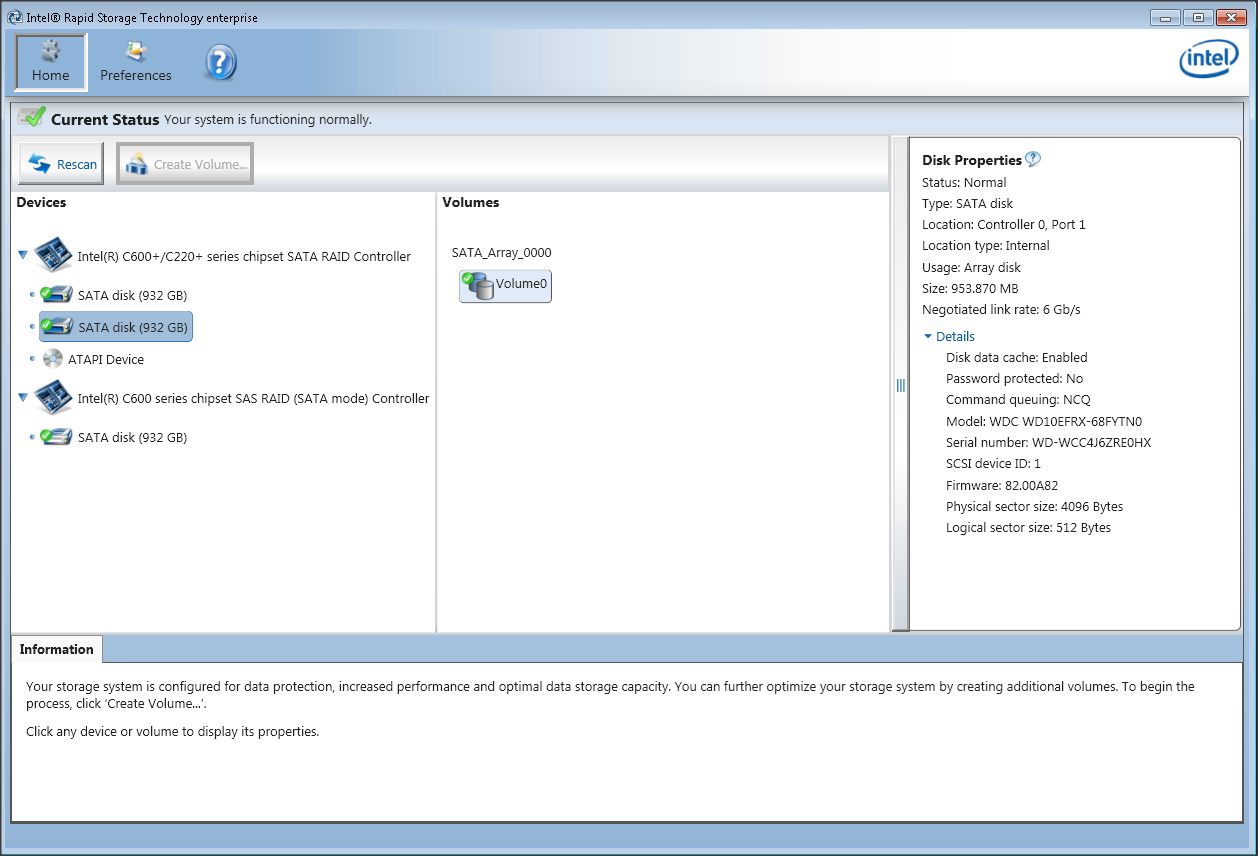The height and width of the screenshot is (856, 1258).
Task: Select the first SATA disk under the C600+ controller
Action: pos(115,294)
